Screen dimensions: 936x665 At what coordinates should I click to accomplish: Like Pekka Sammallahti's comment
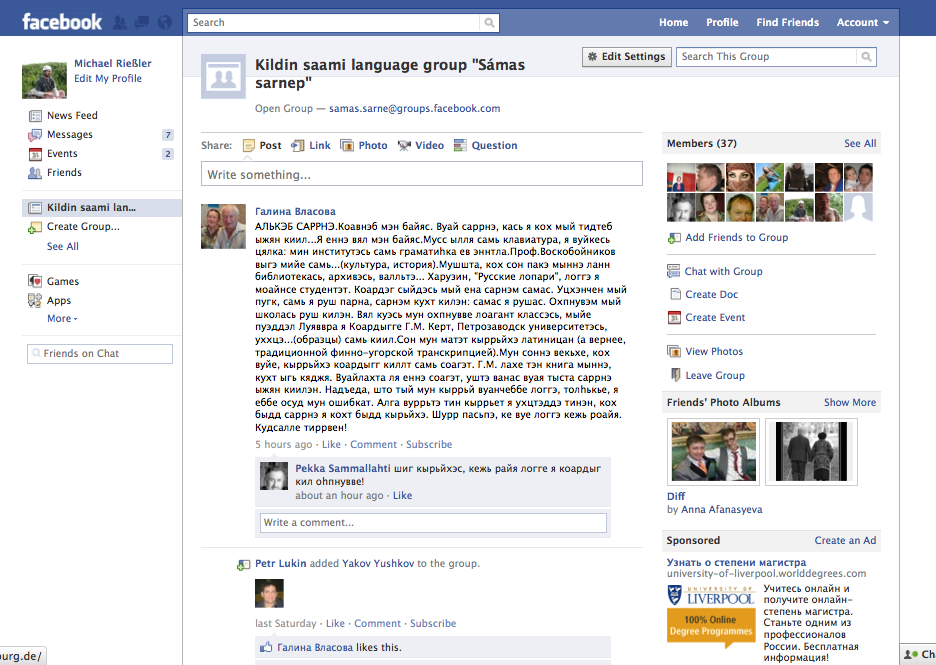(x=402, y=495)
